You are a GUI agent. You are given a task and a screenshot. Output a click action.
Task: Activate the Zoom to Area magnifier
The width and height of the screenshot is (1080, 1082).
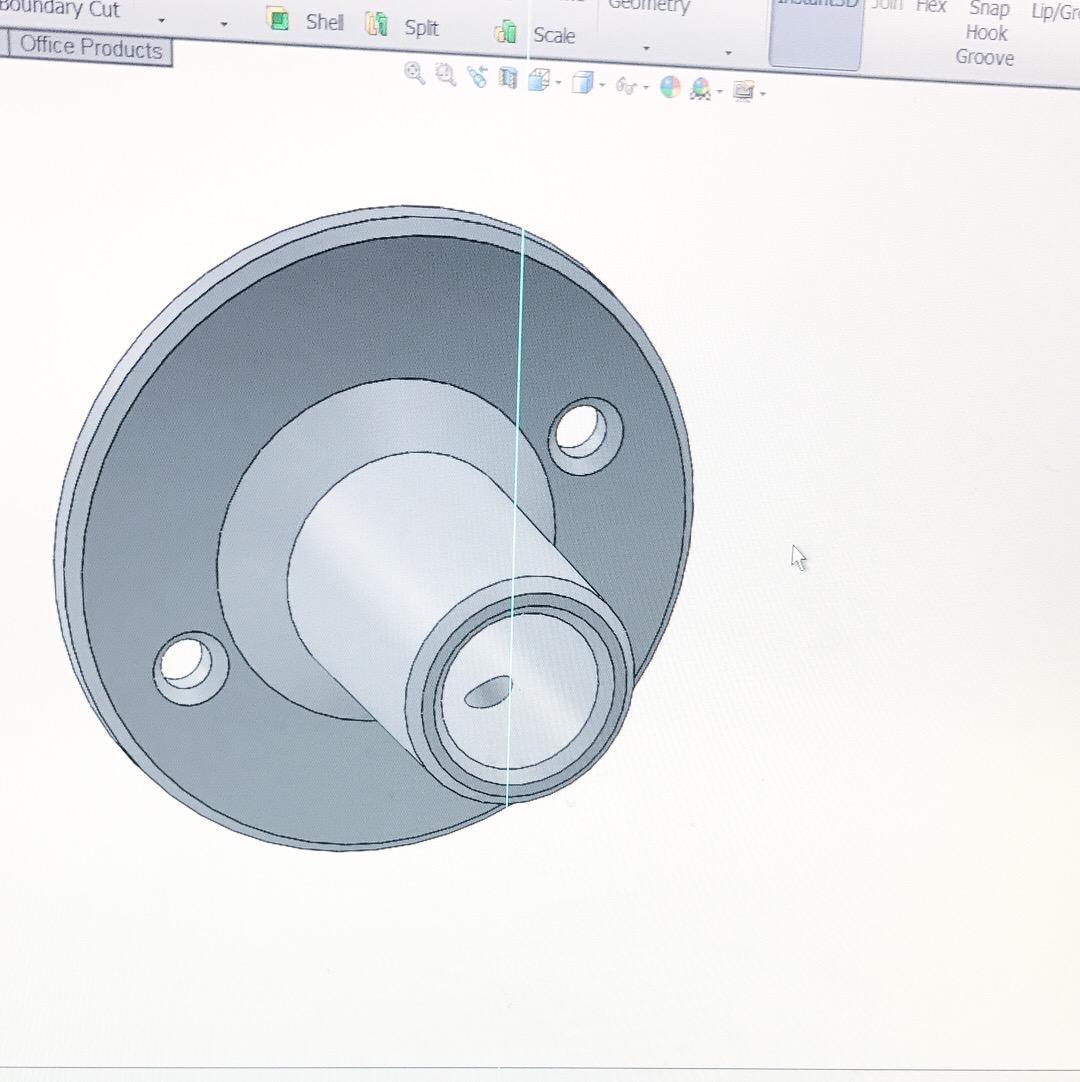point(446,75)
